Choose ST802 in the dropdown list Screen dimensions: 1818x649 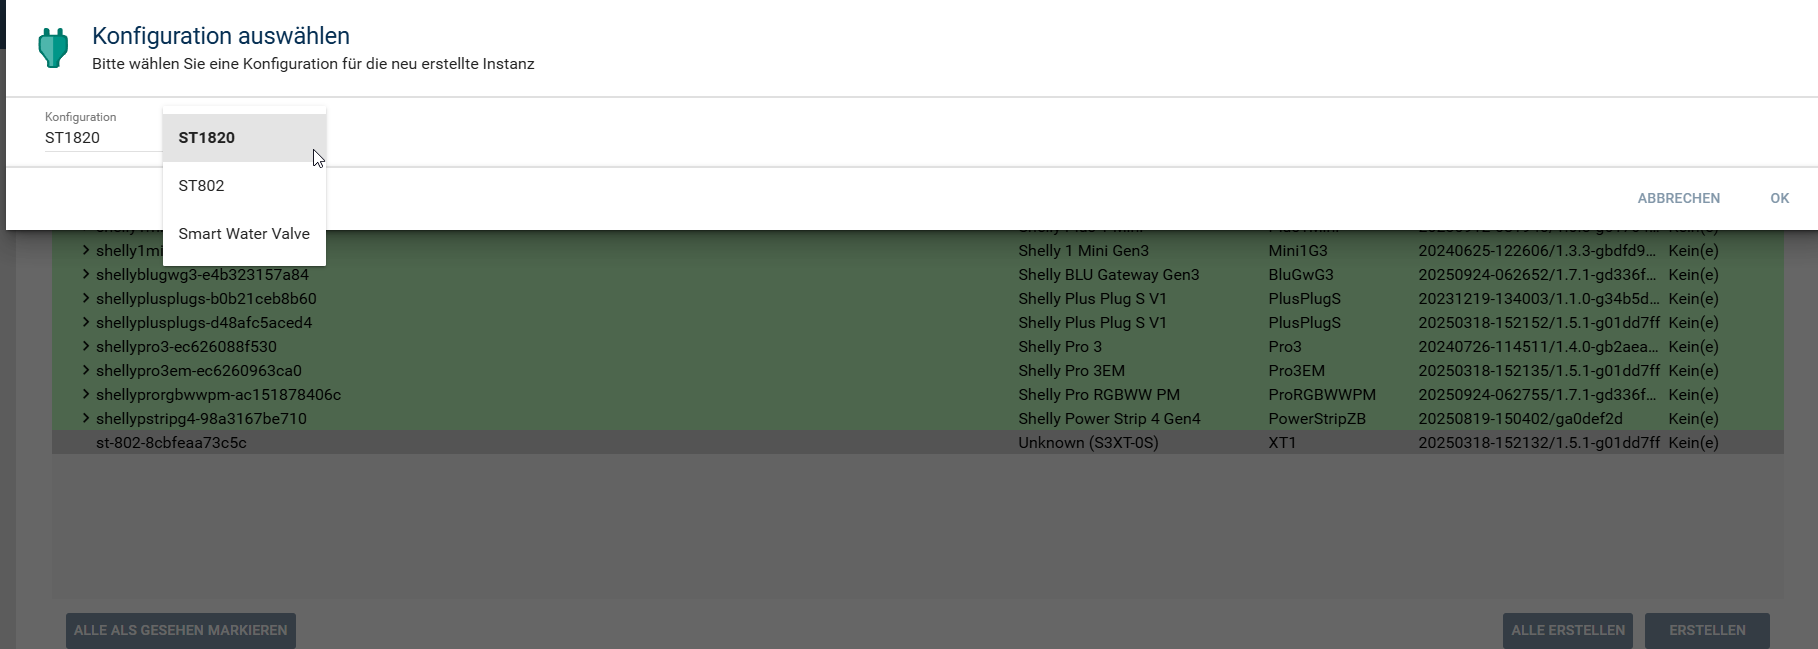coord(201,186)
